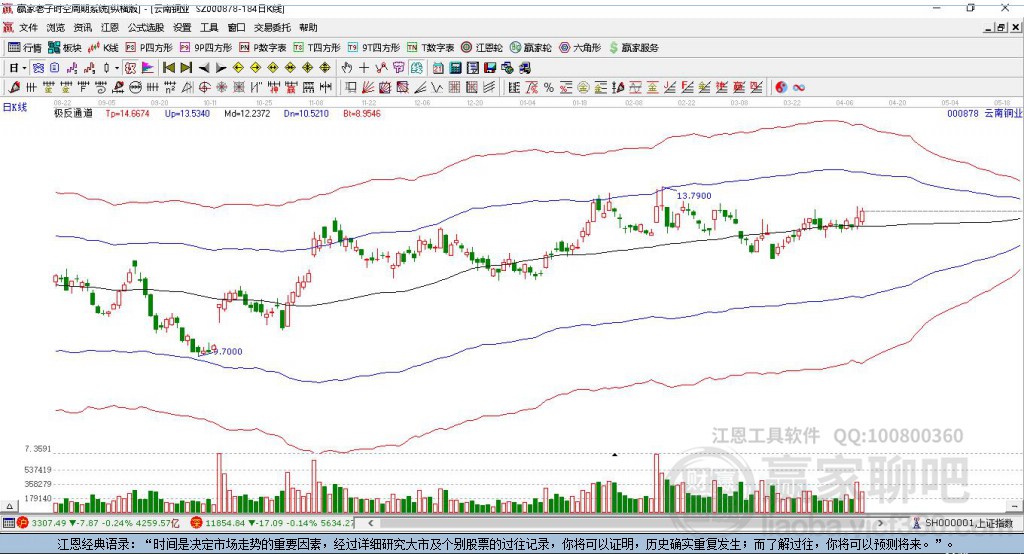Click the Tp=14.6674 value
This screenshot has height=554, width=1024.
(x=127, y=113)
